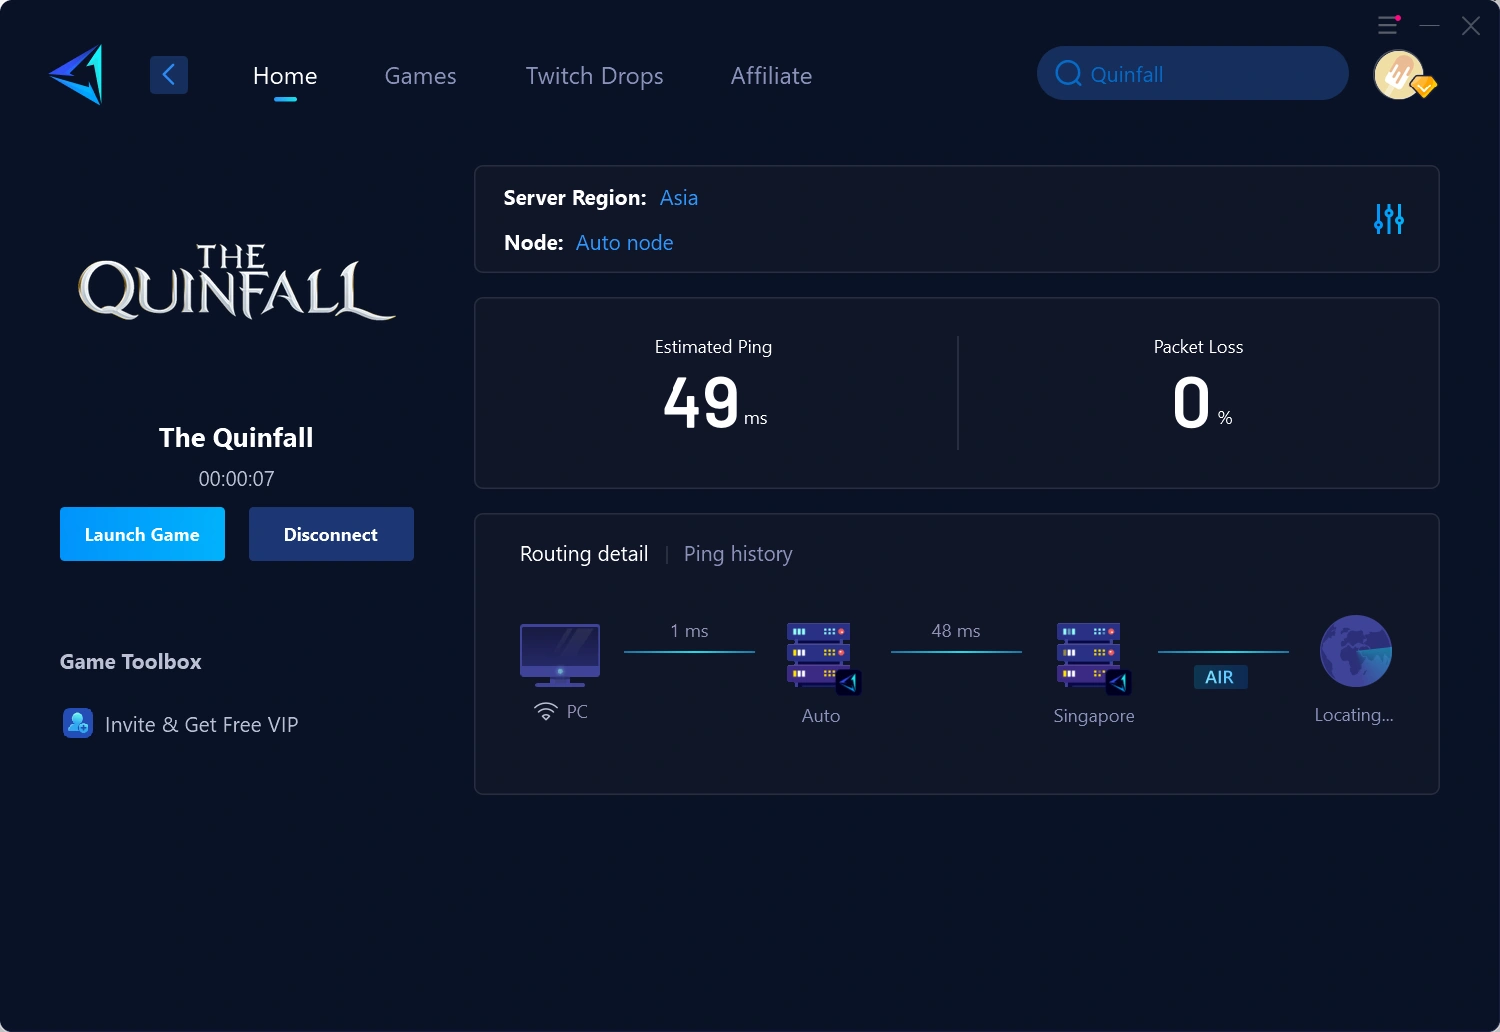The image size is (1500, 1032).
Task: Click the Quinfall search input field
Action: click(x=1192, y=73)
